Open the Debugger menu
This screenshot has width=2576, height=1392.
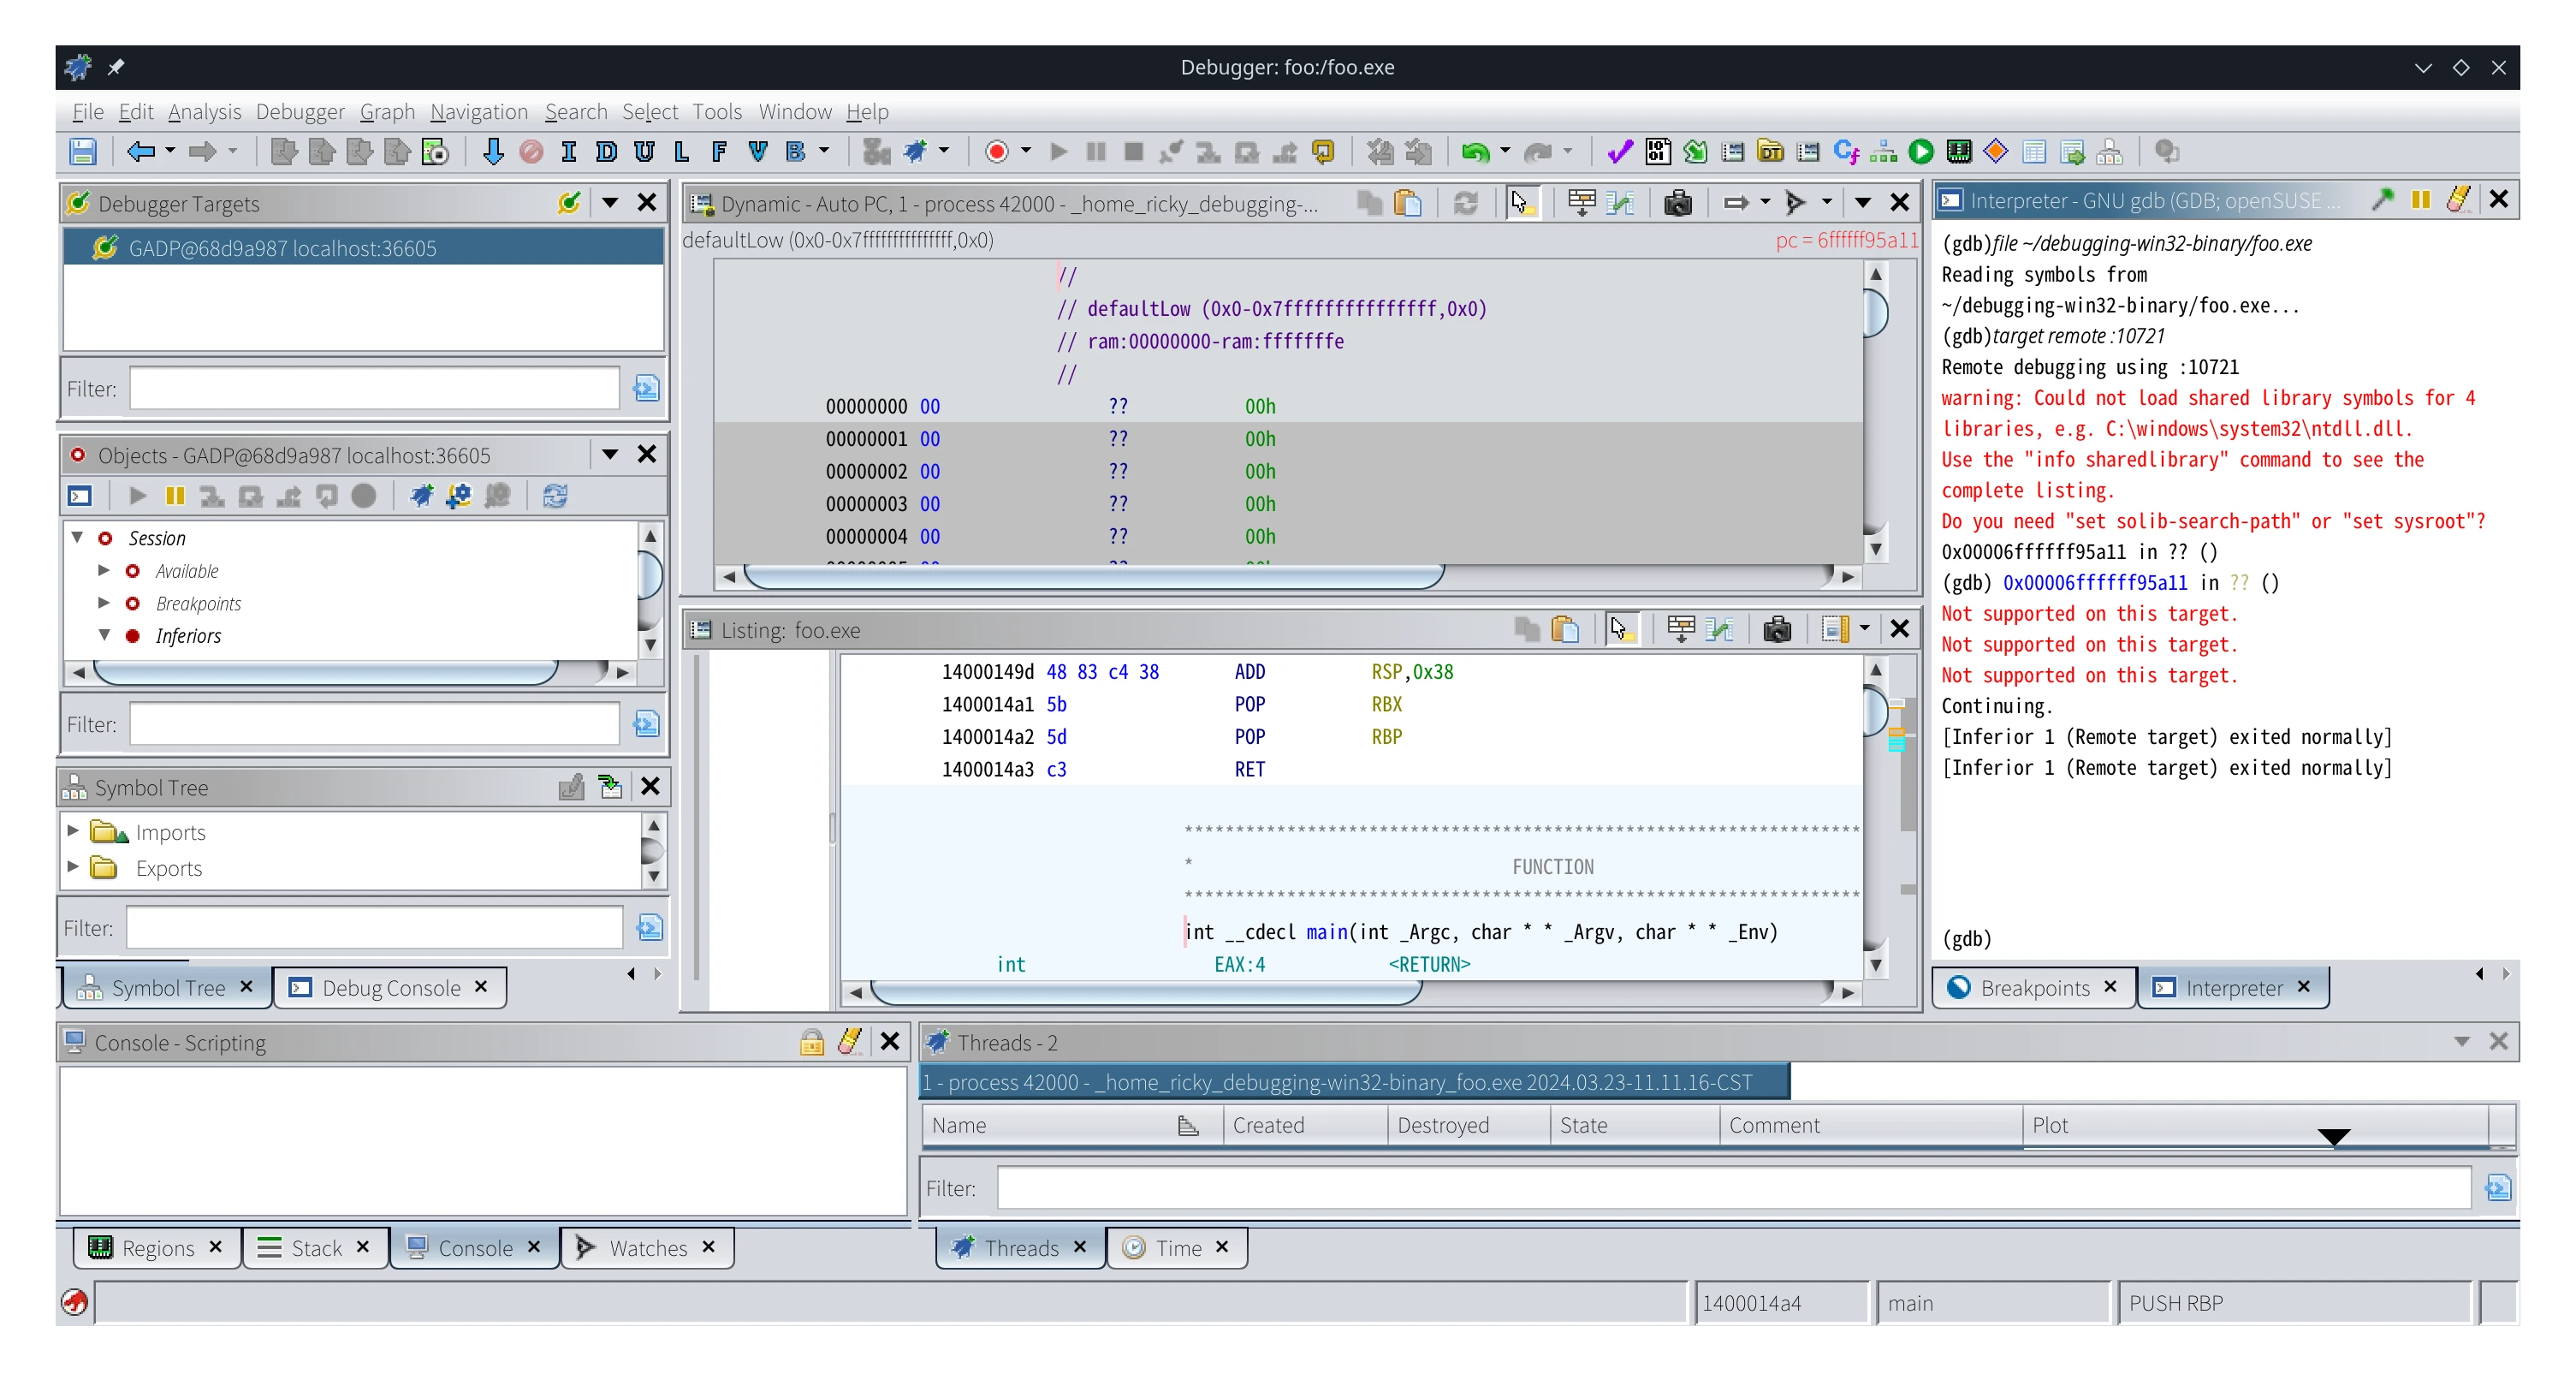tap(299, 111)
